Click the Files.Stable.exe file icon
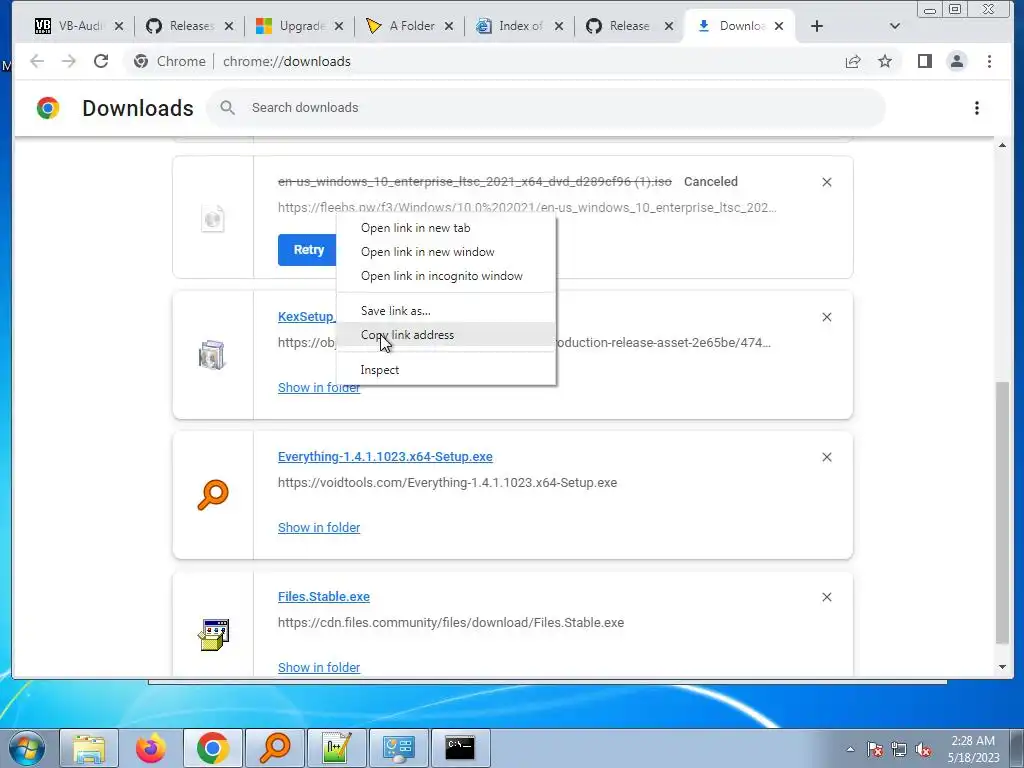Screen dimensions: 1024x768 pyautogui.click(x=214, y=635)
